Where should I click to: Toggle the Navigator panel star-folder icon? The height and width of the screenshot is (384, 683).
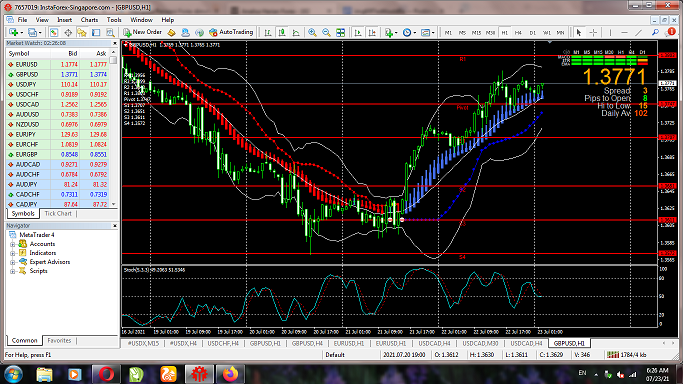[82, 32]
